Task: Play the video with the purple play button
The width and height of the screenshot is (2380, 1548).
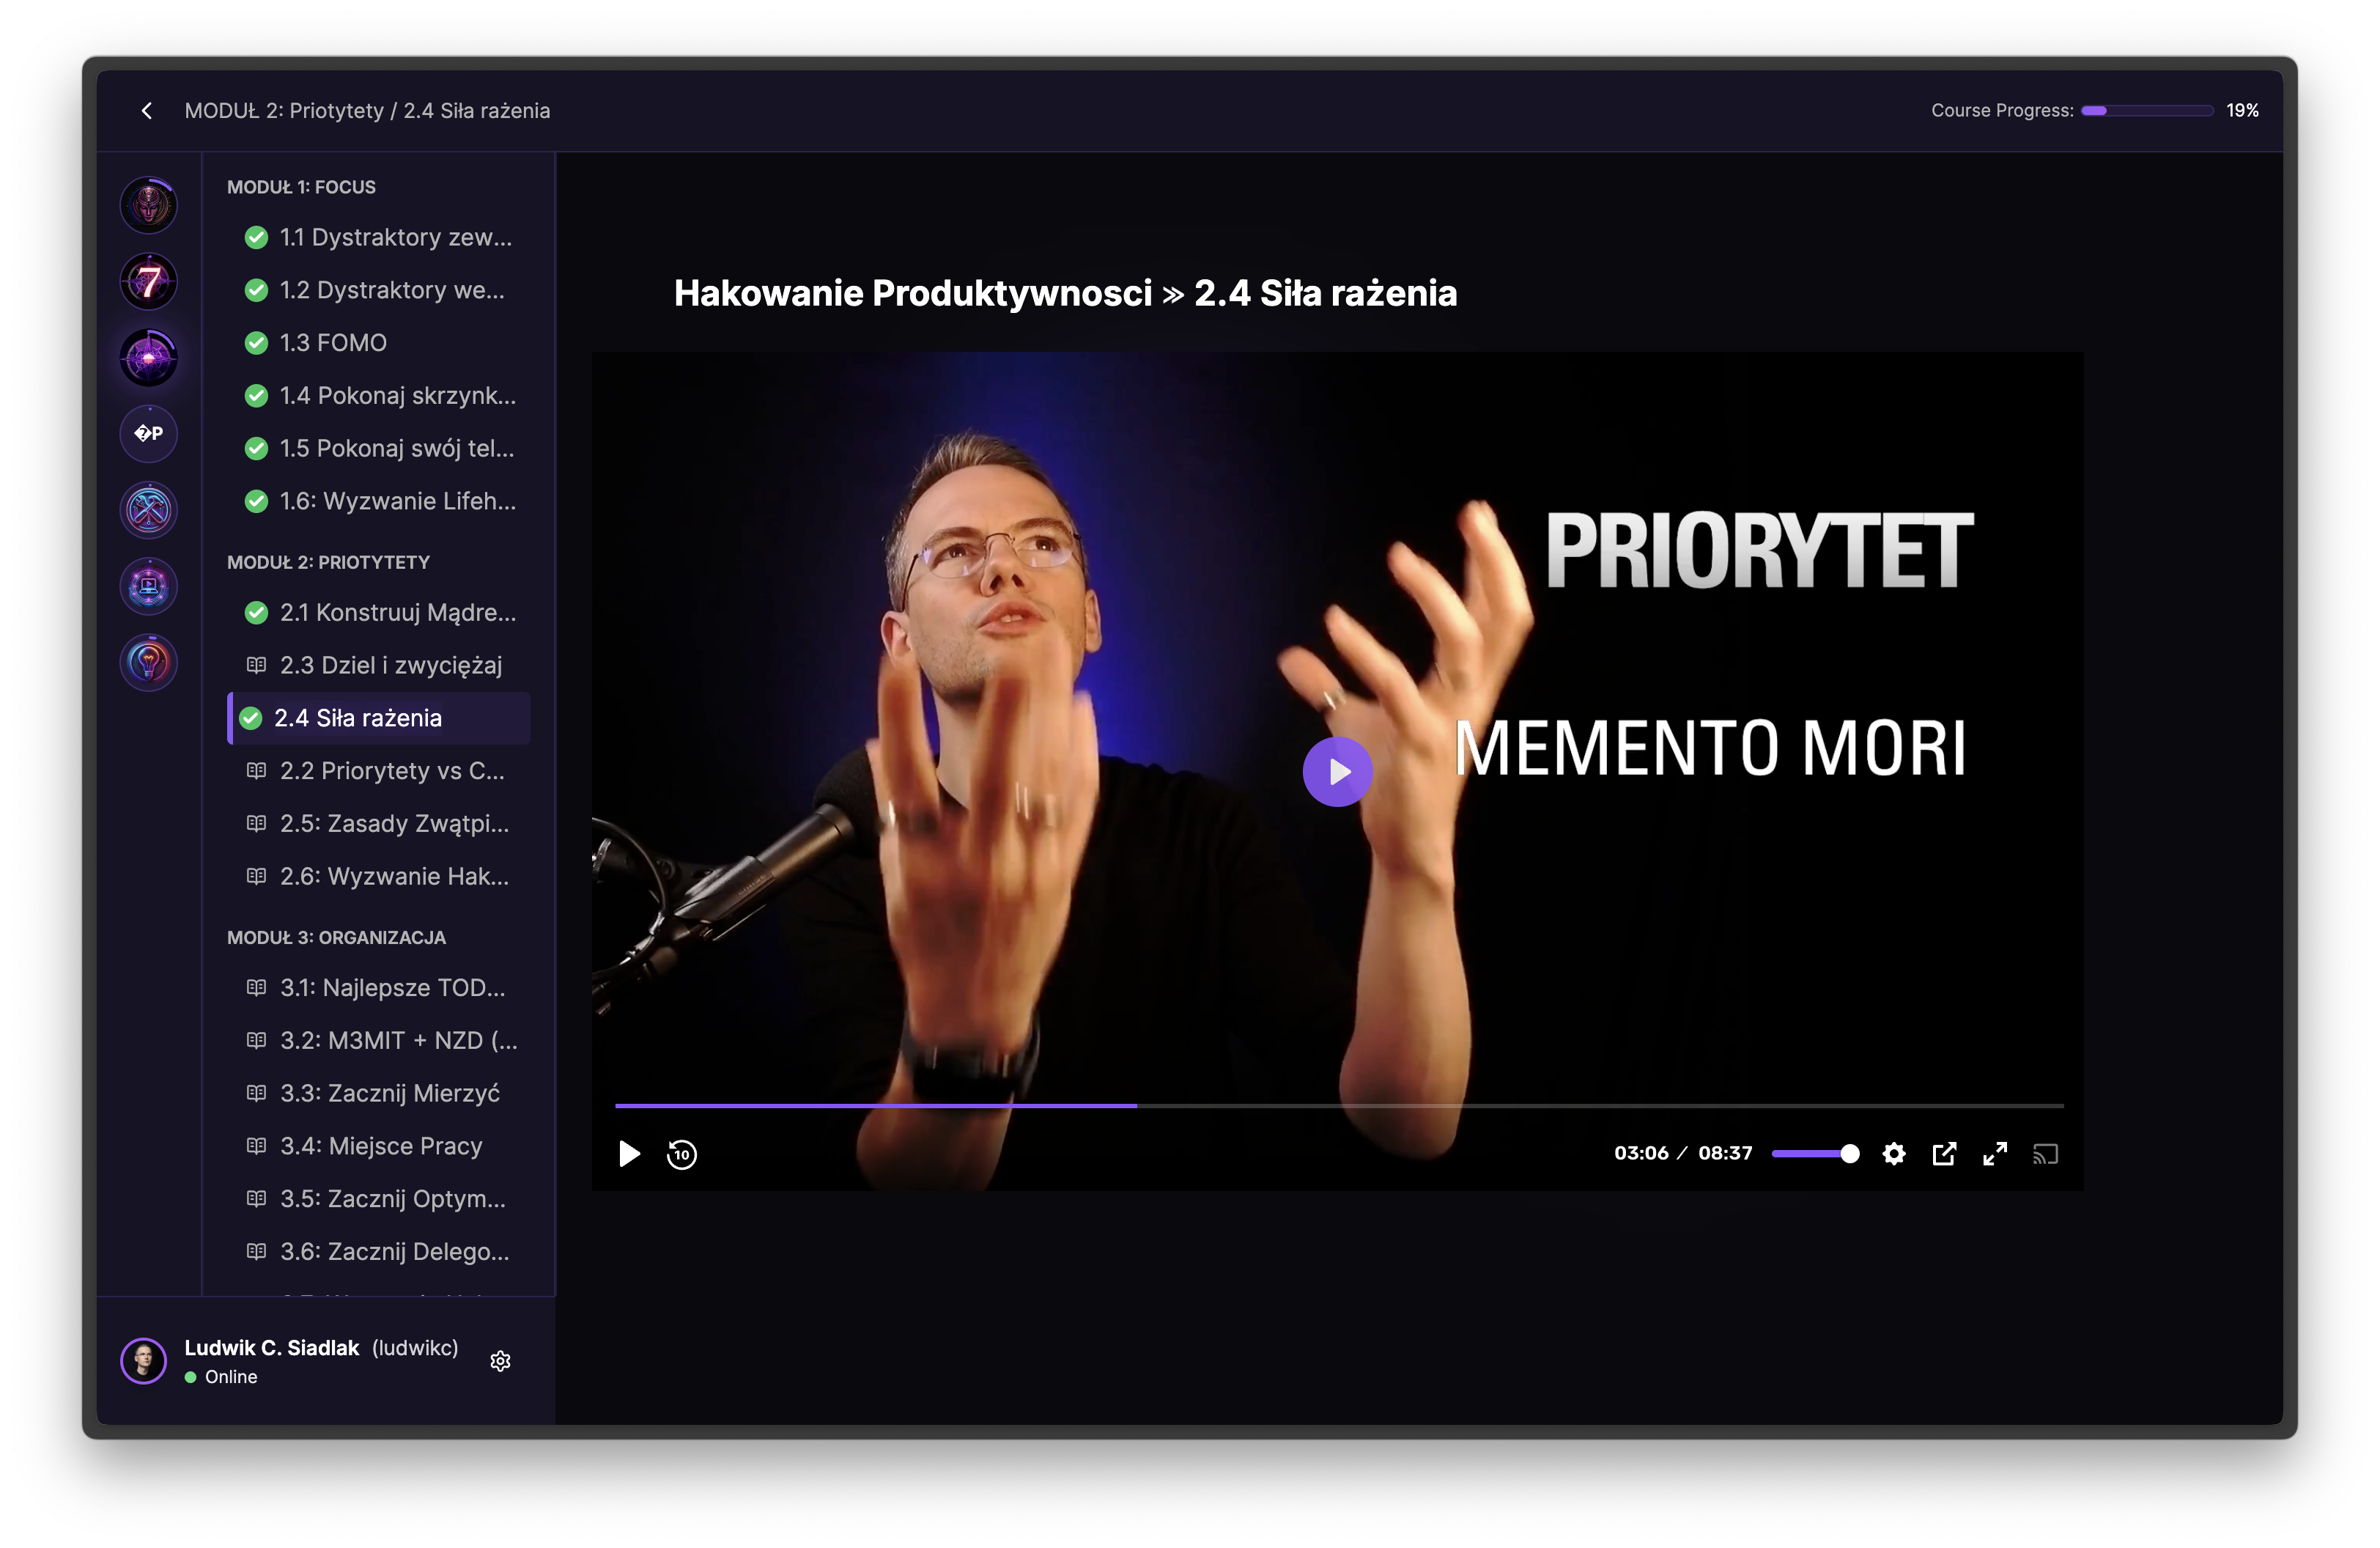Action: (1337, 771)
